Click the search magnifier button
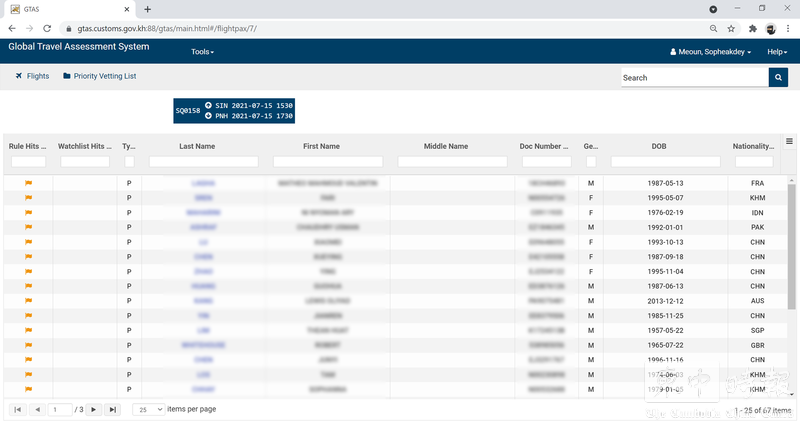The image size is (800, 423). (x=778, y=77)
